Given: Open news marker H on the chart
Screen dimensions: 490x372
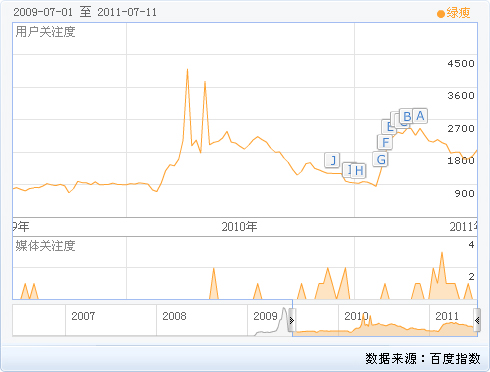Looking at the screenshot, I should pos(359,171).
